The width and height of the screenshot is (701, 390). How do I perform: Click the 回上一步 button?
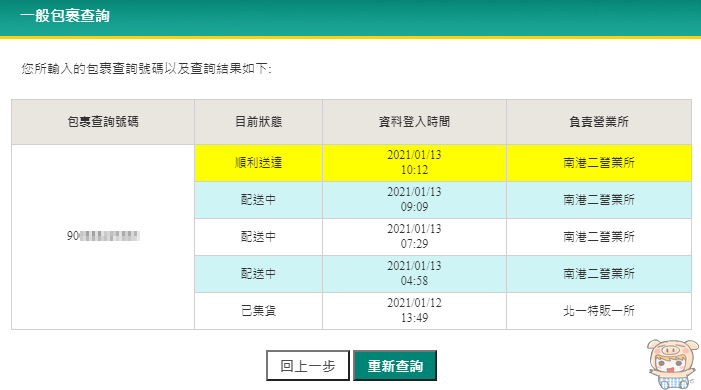308,366
